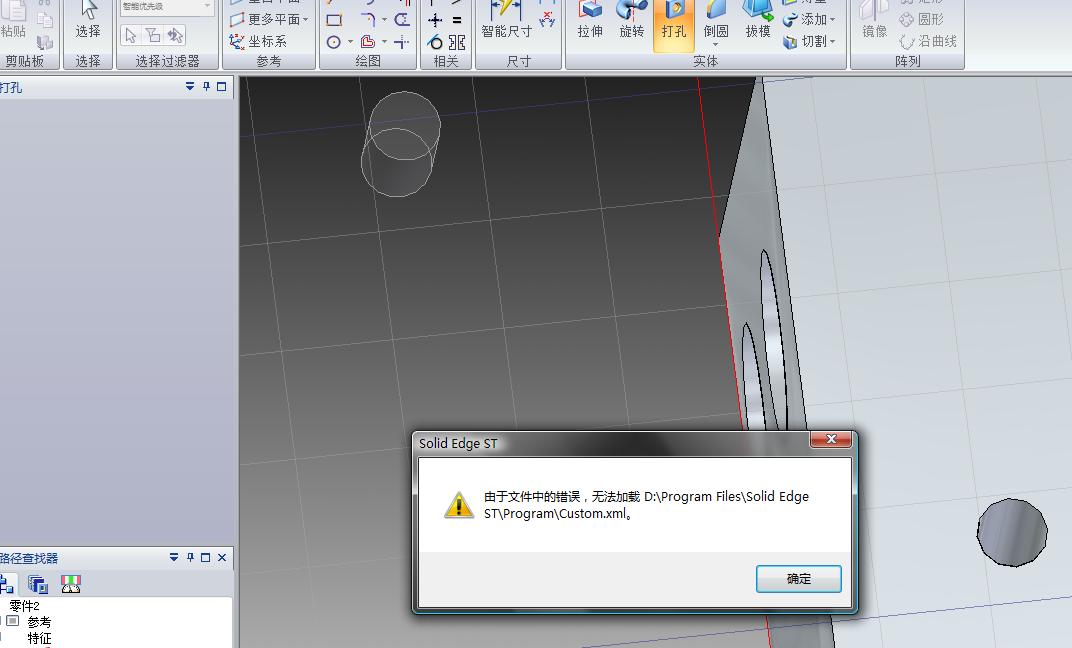The height and width of the screenshot is (648, 1072).
Task: Select the circle sketch tool
Action: 334,42
